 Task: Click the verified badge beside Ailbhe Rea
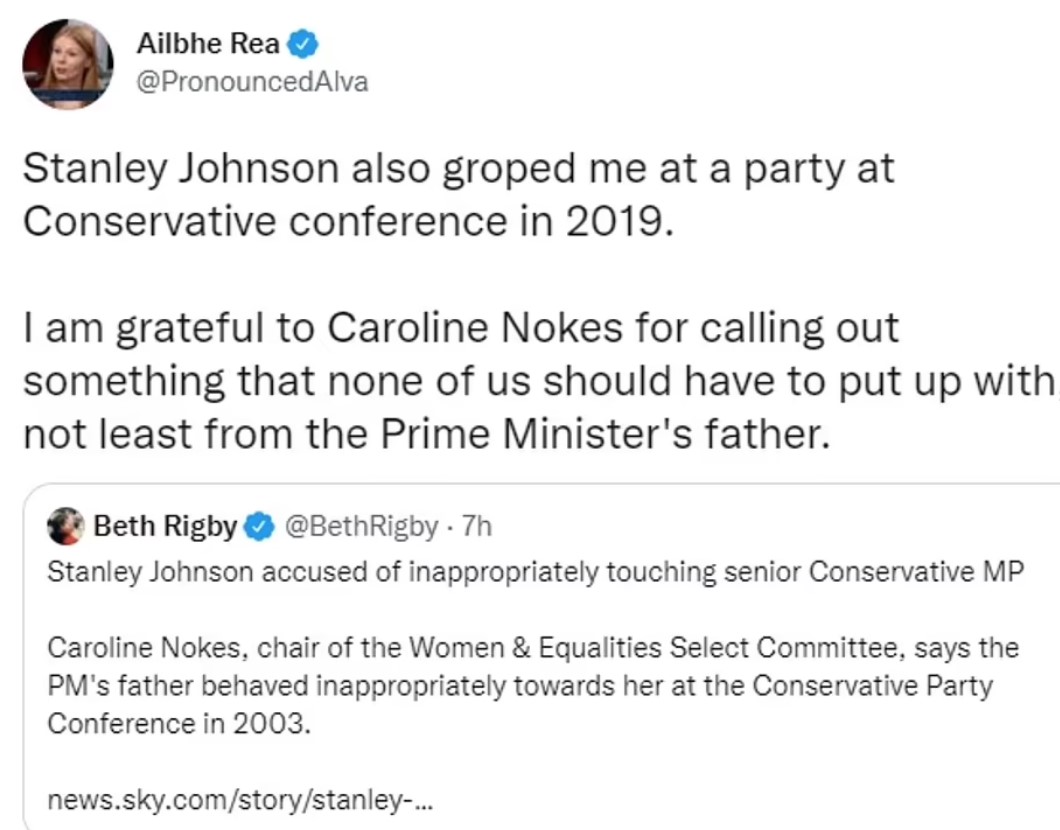[x=302, y=45]
